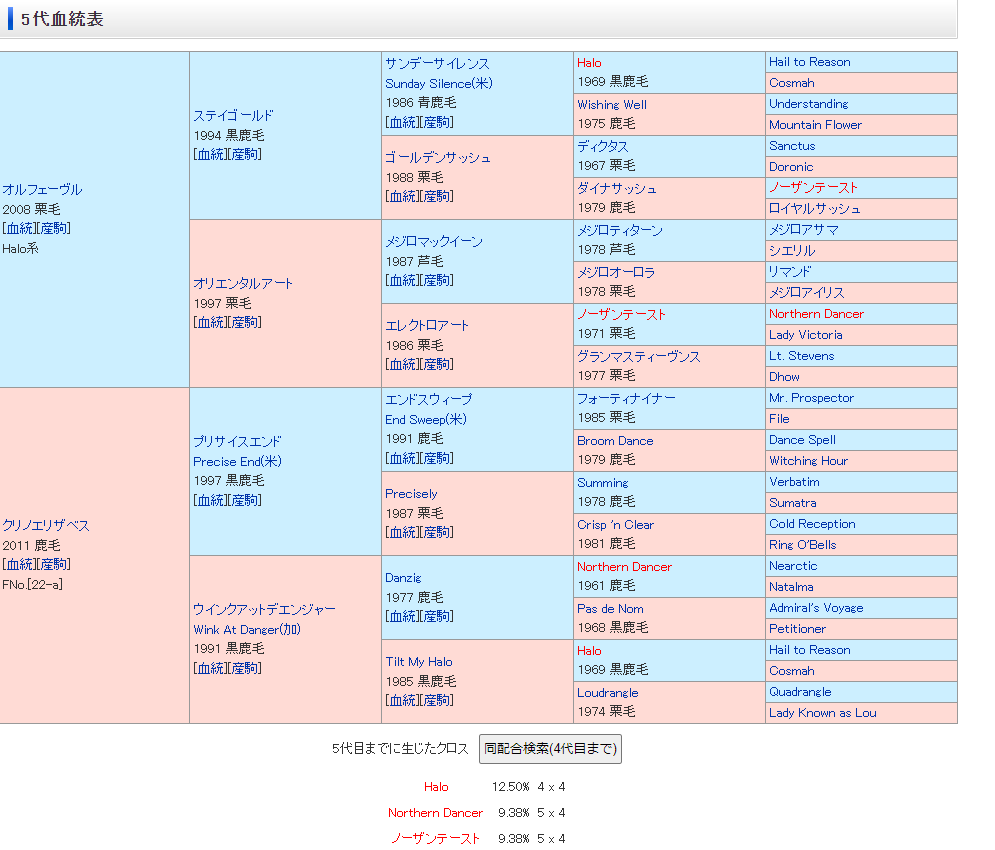Open メジロマックイーン horse page
The width and height of the screenshot is (995, 850).
tap(434, 242)
